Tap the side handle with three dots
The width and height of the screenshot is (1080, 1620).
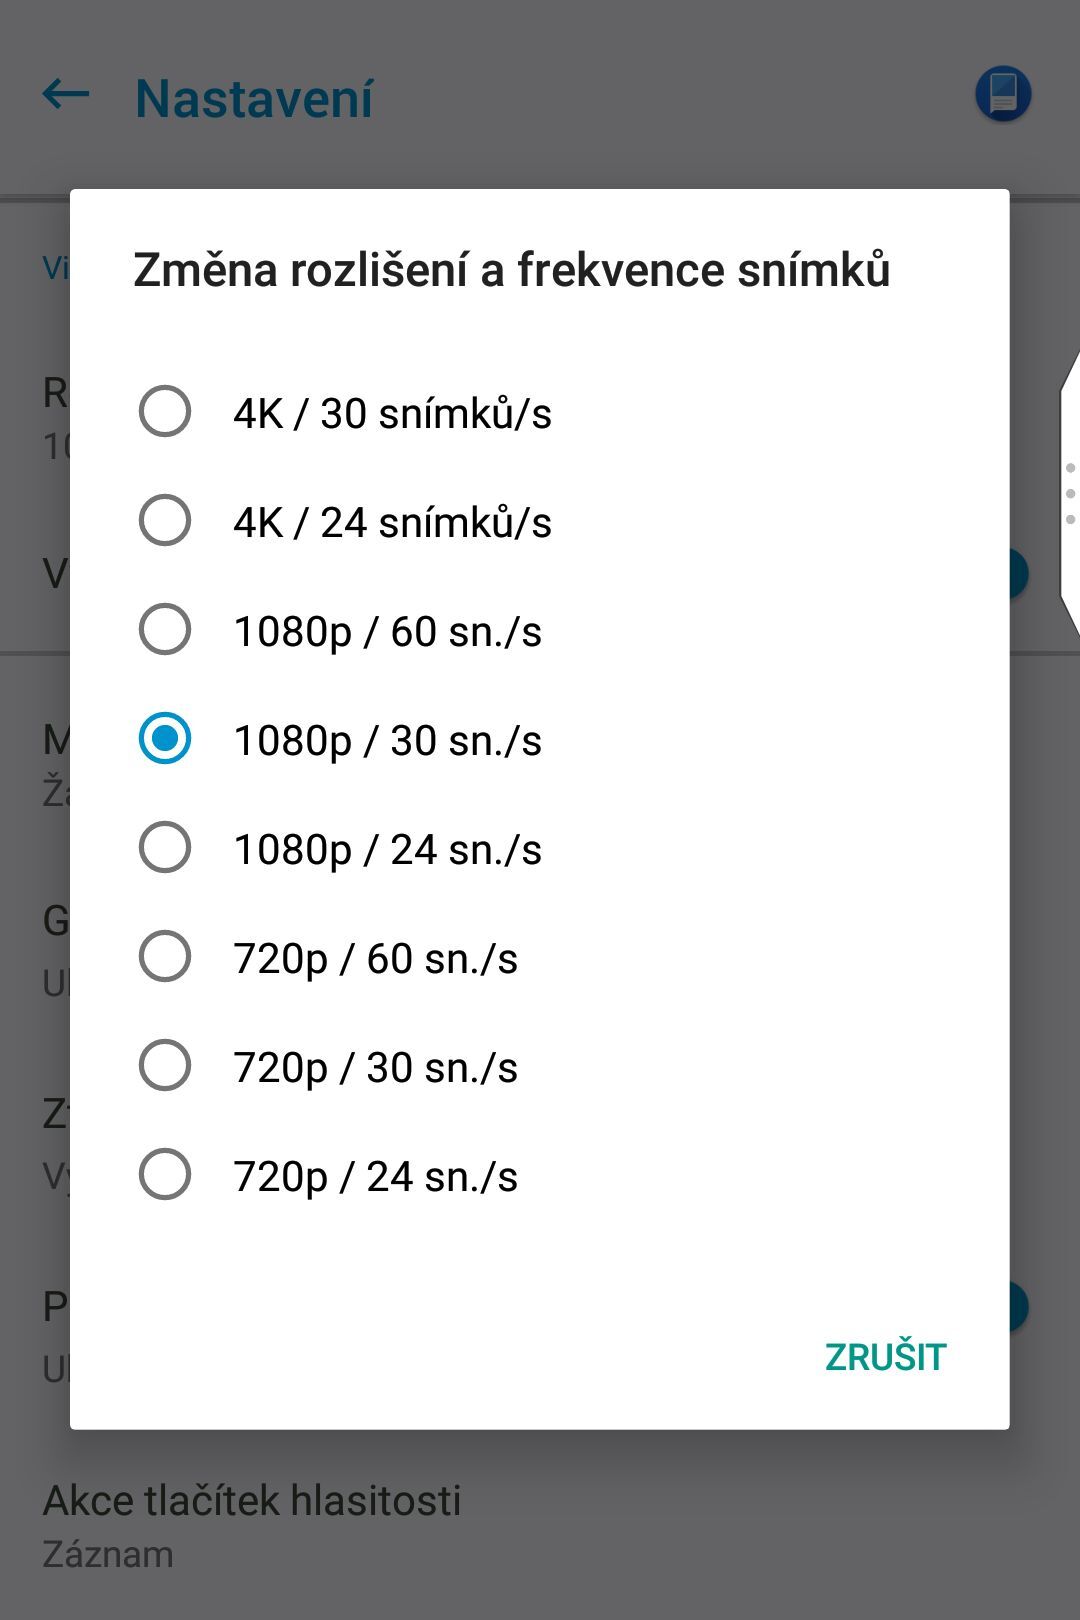click(1069, 494)
